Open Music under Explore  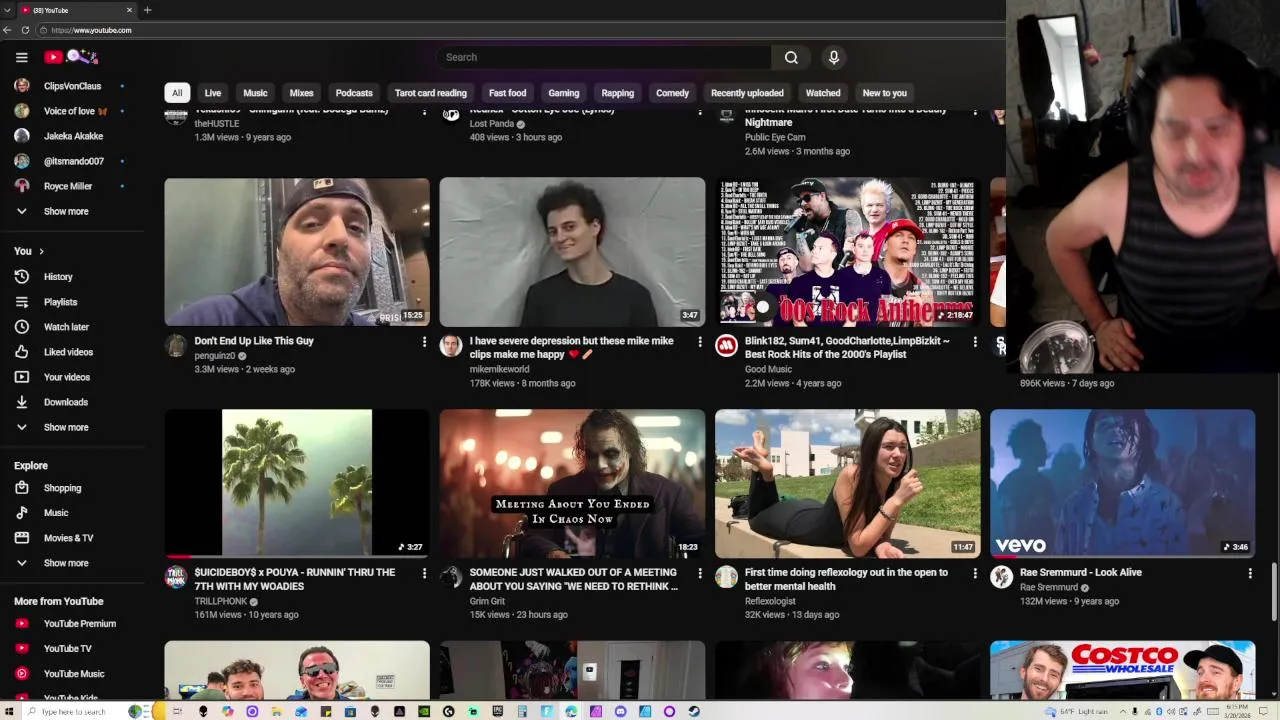pyautogui.click(x=56, y=513)
